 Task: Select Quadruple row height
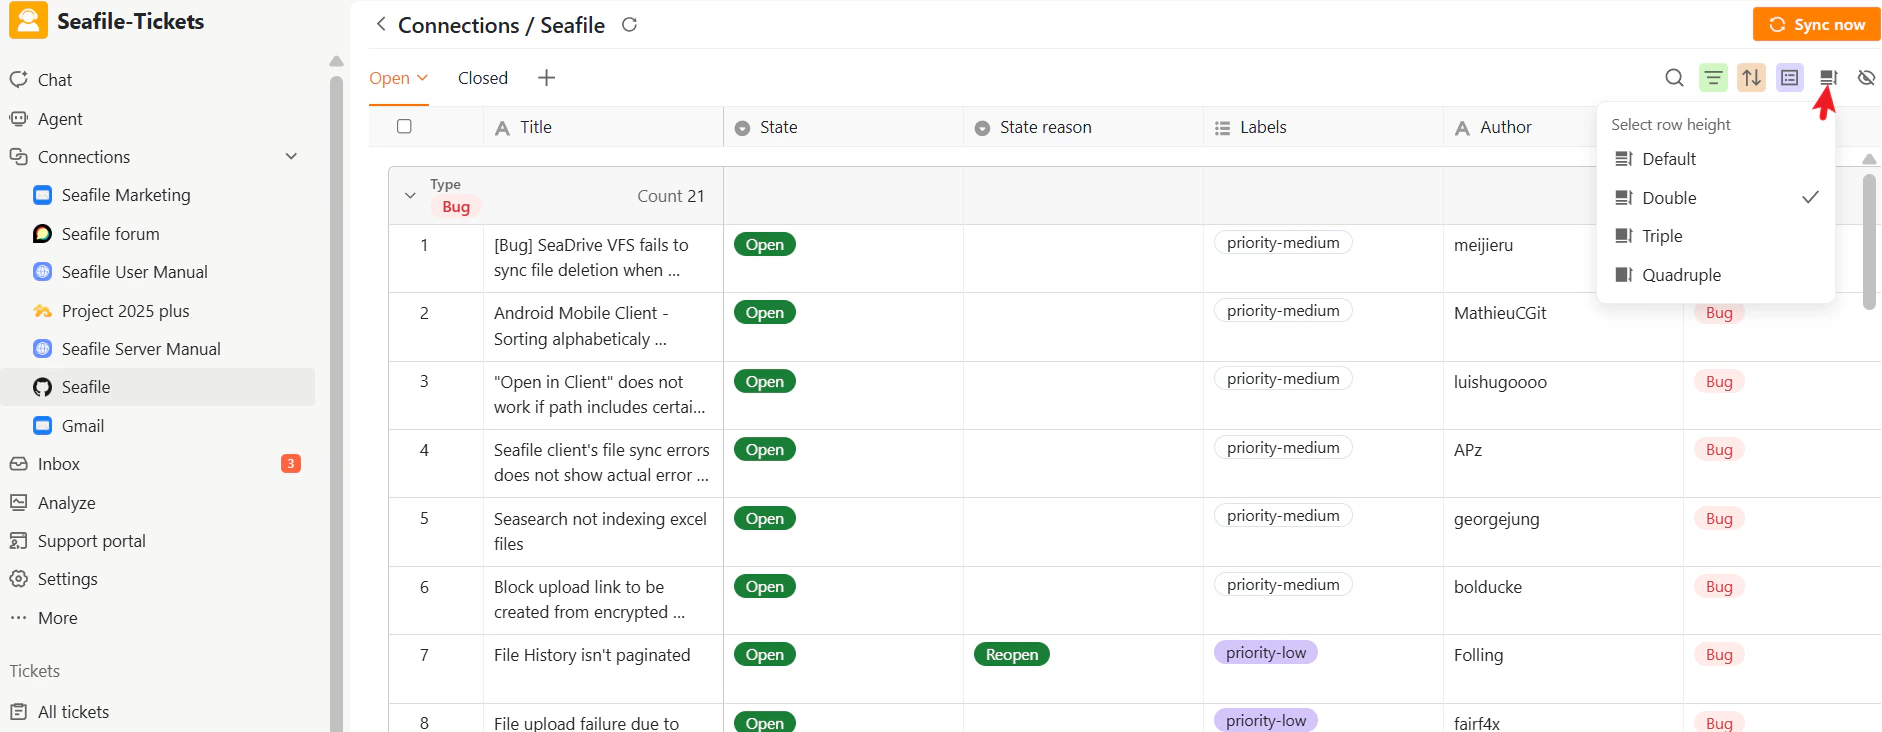pos(1716,275)
